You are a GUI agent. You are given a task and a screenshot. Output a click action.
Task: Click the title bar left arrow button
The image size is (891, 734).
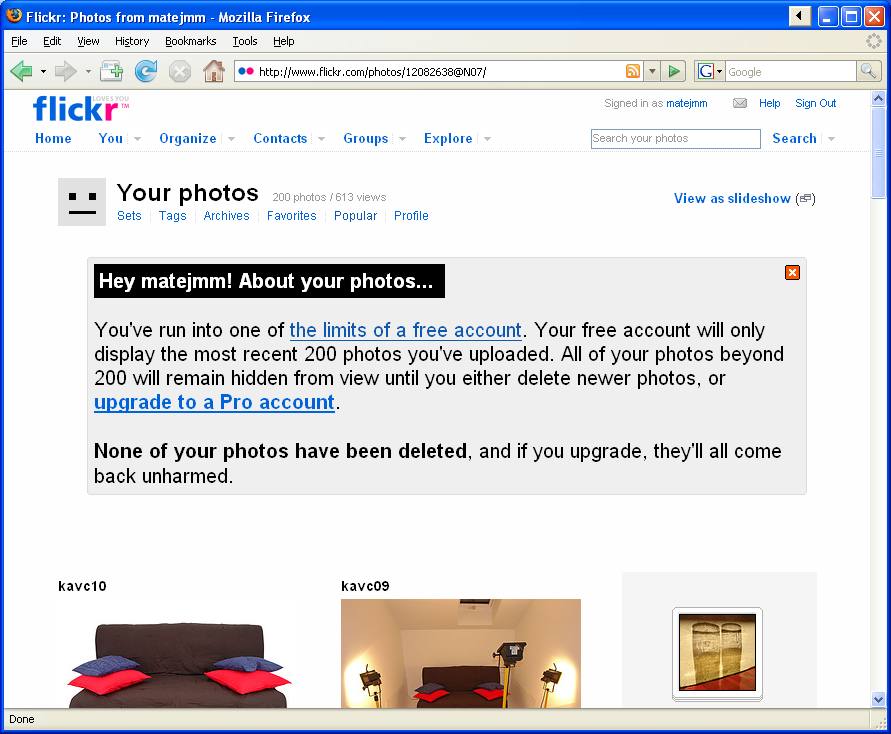coord(800,16)
